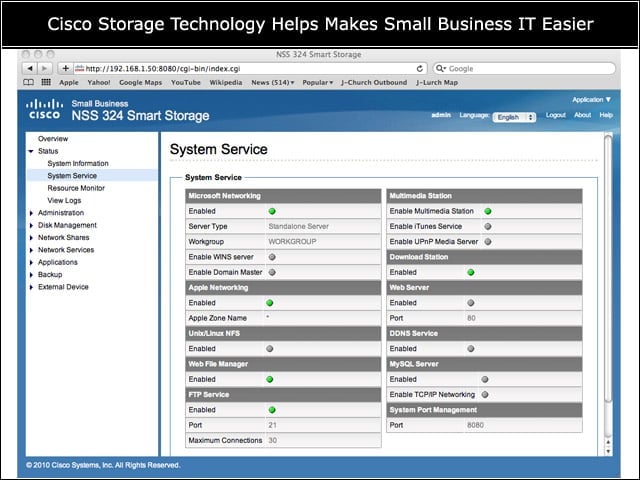The image size is (640, 480).
Task: Click Web Server Enabled gray indicator
Action: [x=471, y=303]
